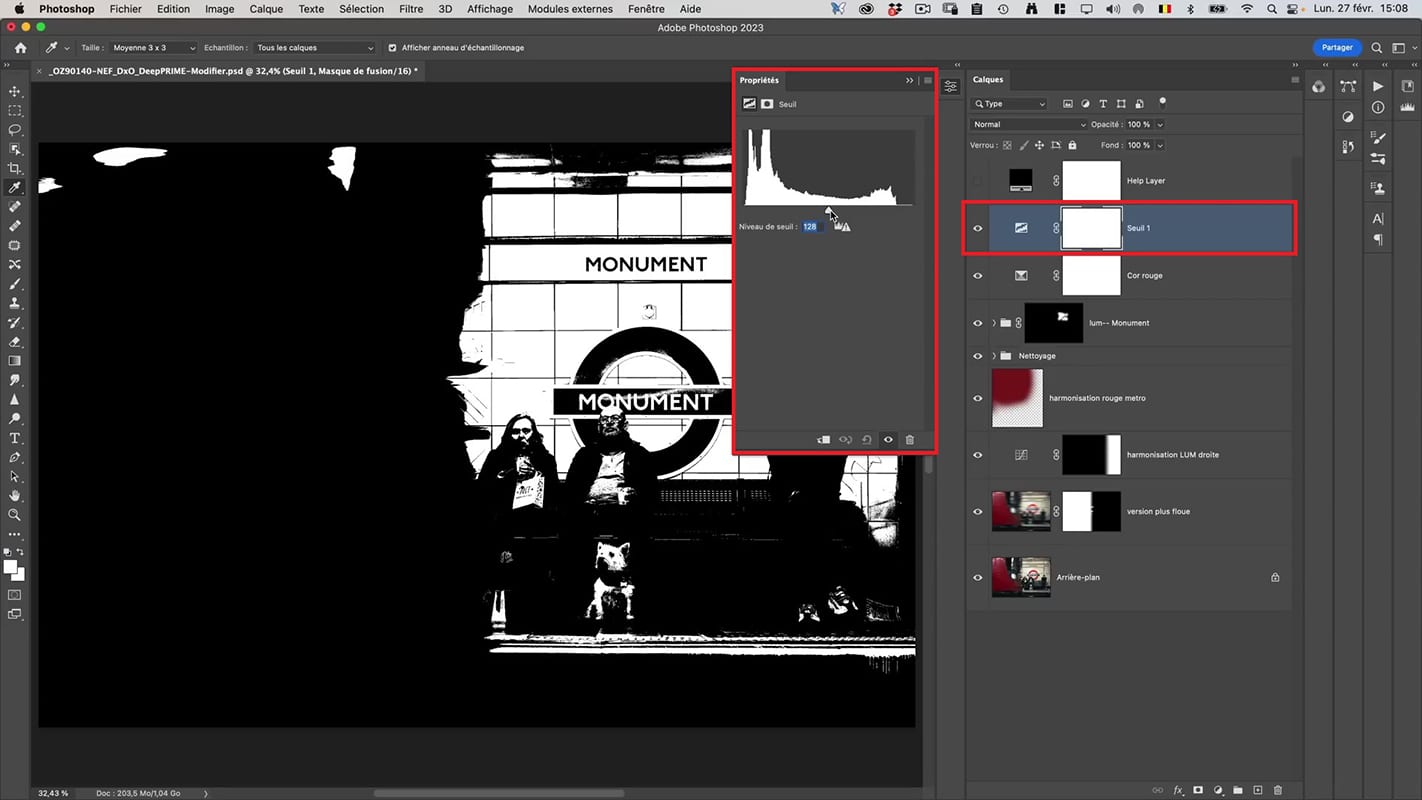Select the Clone Stamp tool
Viewport: 1422px width, 800px height.
(x=15, y=303)
